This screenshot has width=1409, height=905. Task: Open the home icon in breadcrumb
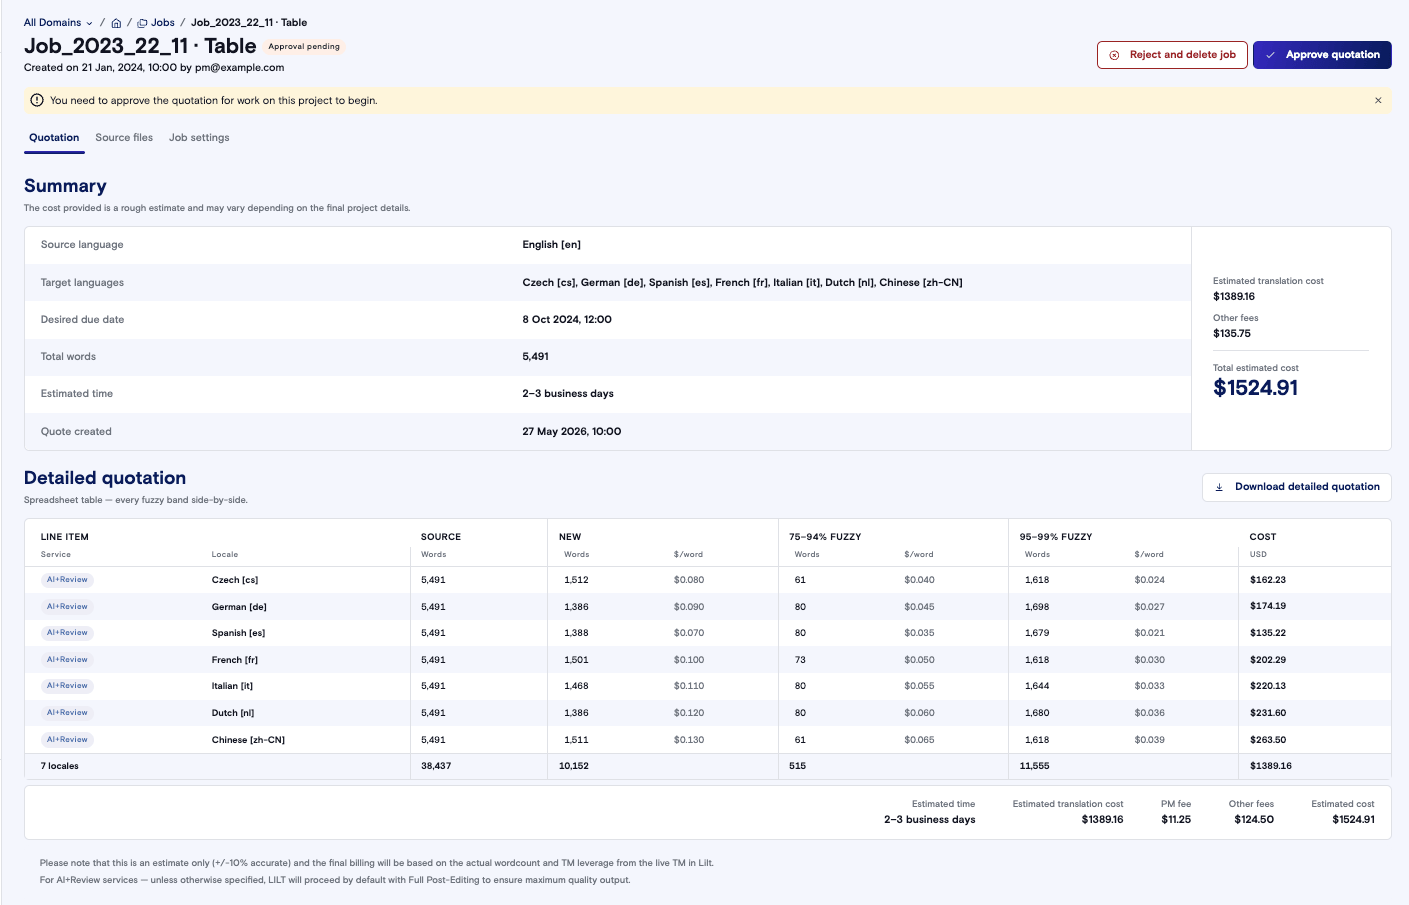click(x=116, y=23)
